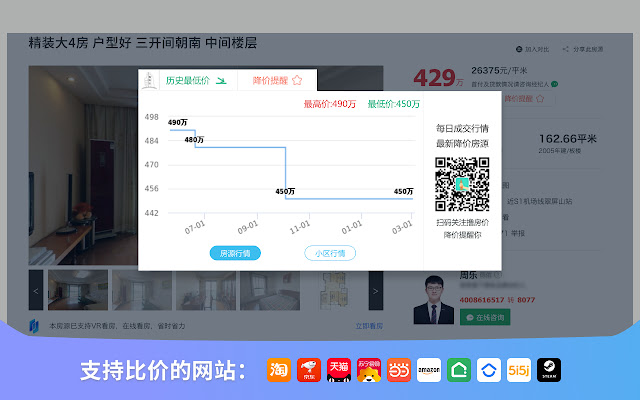The width and height of the screenshot is (640, 400).
Task: Click the Suning lion site icon
Action: [369, 370]
